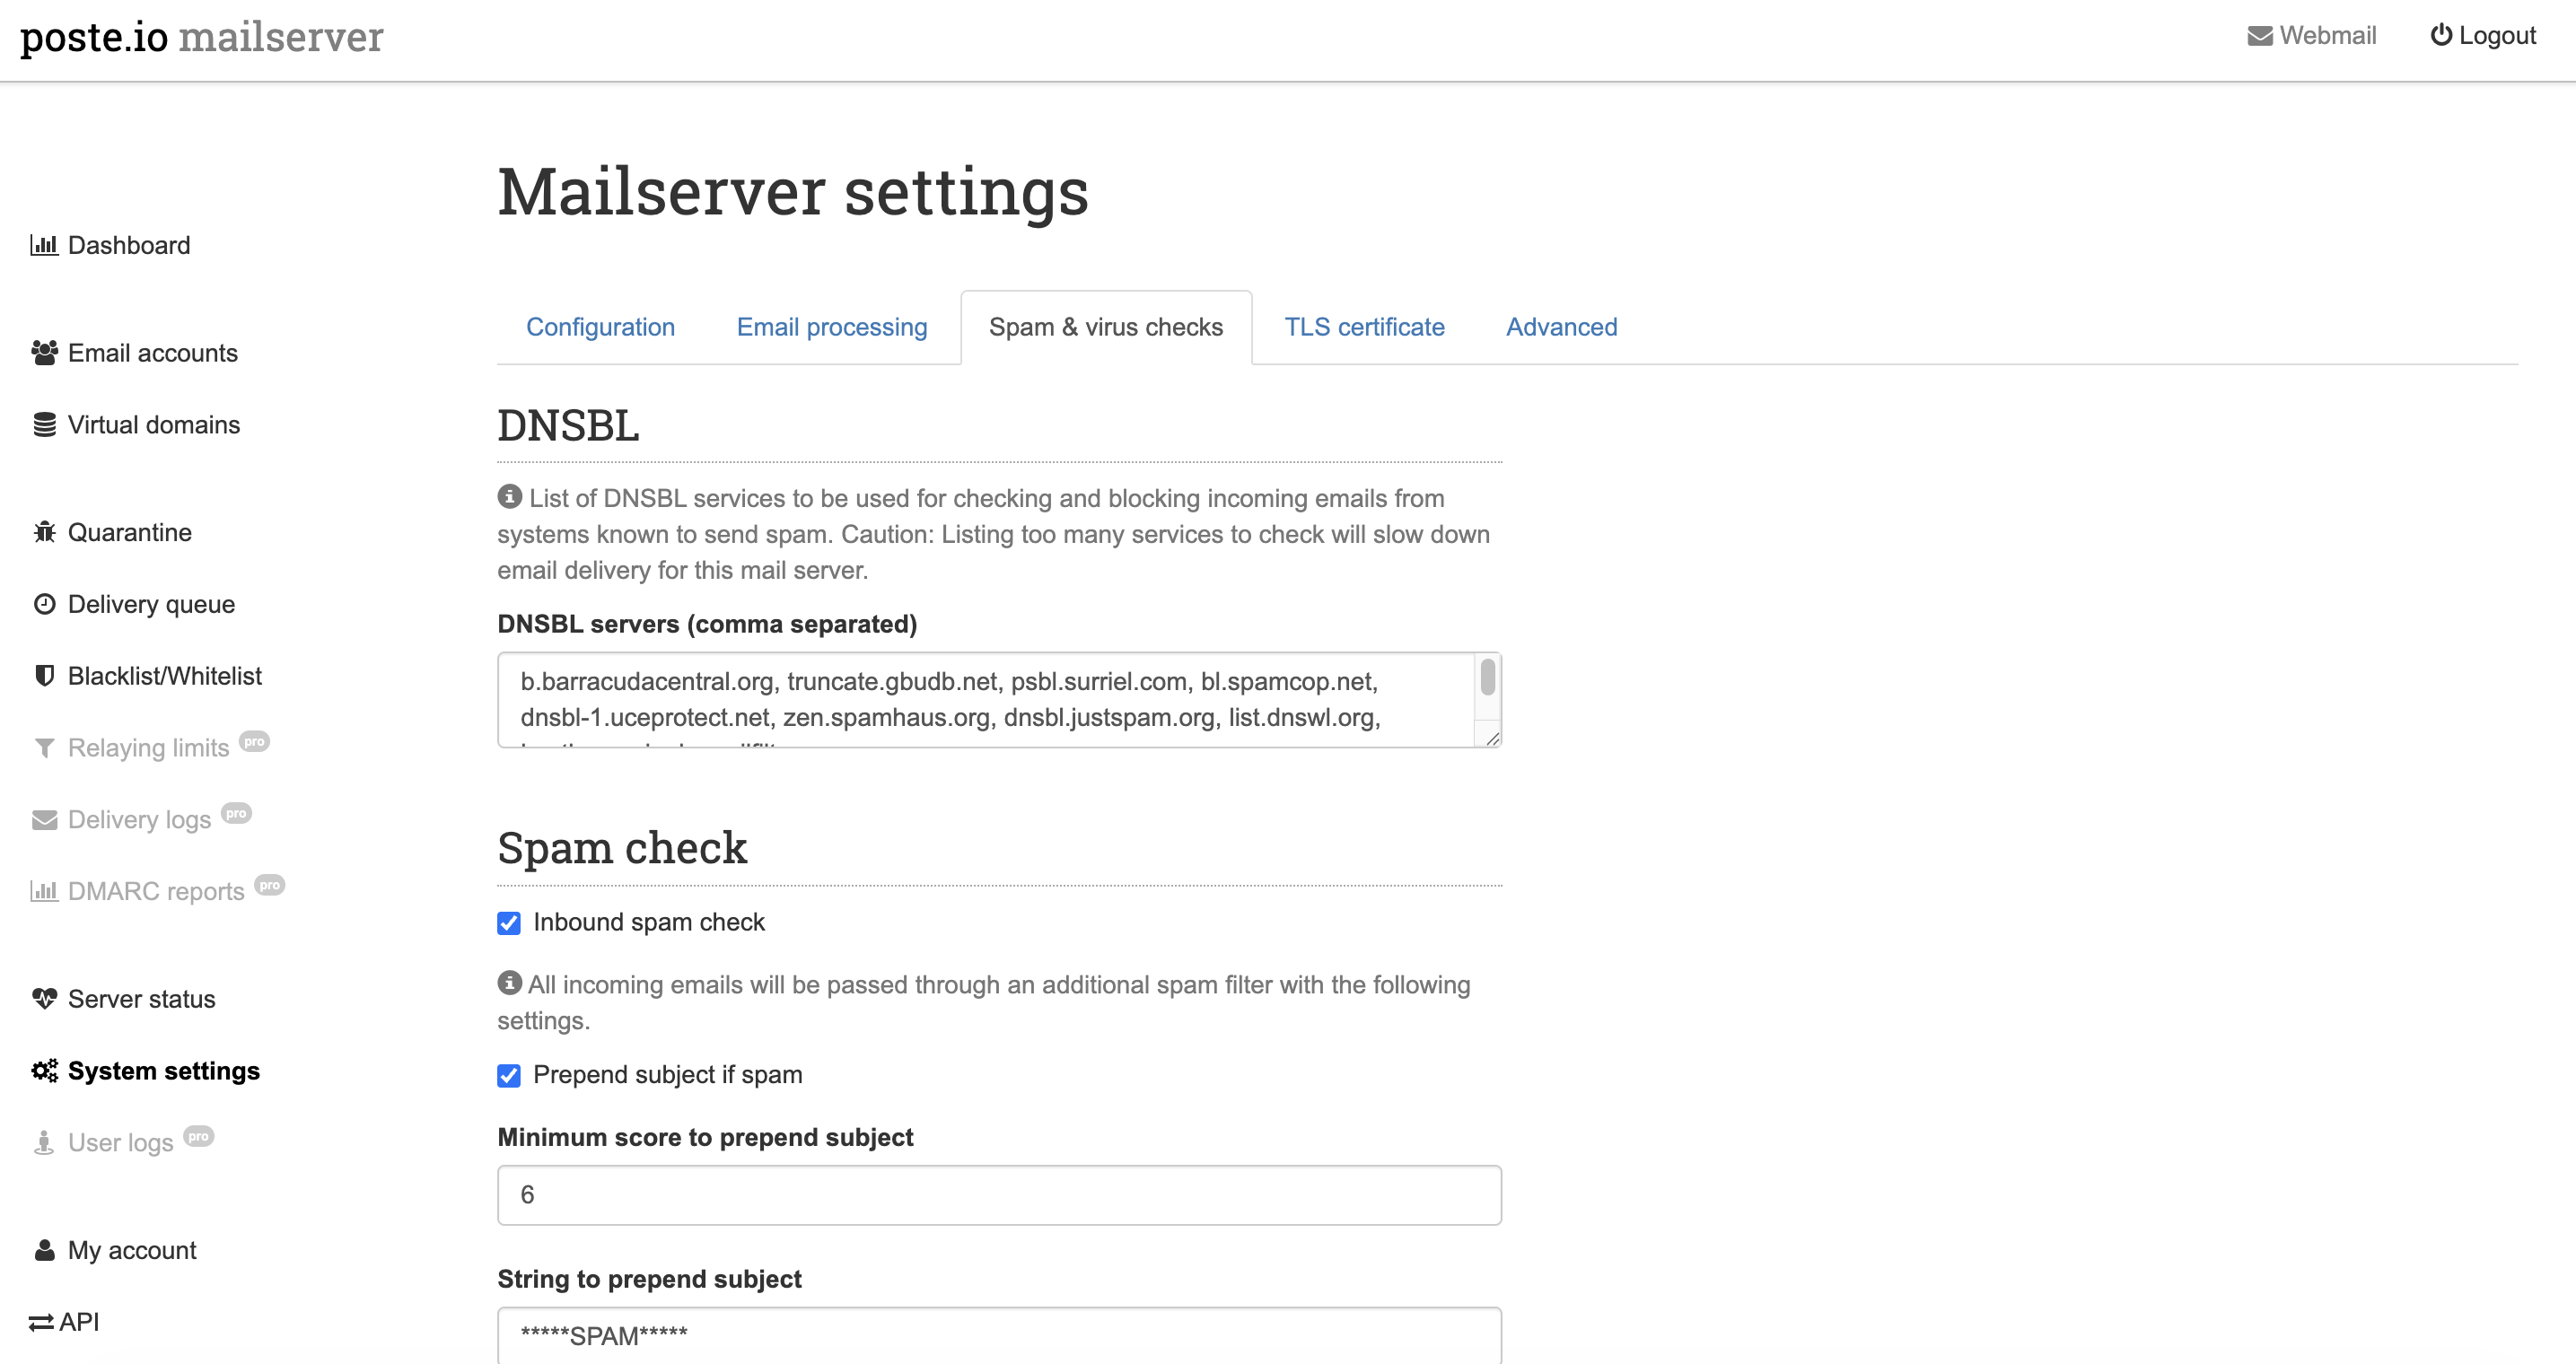Image resolution: width=2576 pixels, height=1364 pixels.
Task: Click the Dashboard chart icon
Action: [x=44, y=245]
